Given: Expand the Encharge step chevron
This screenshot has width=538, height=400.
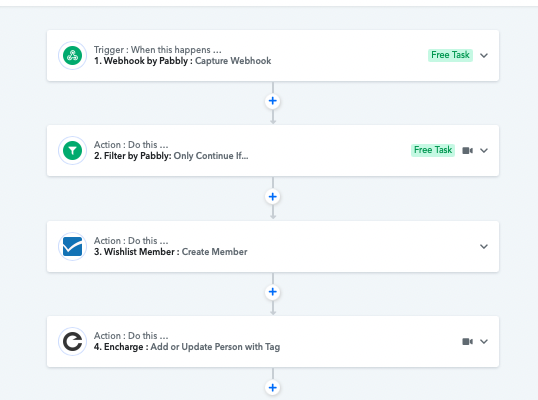Looking at the screenshot, I should click(484, 341).
